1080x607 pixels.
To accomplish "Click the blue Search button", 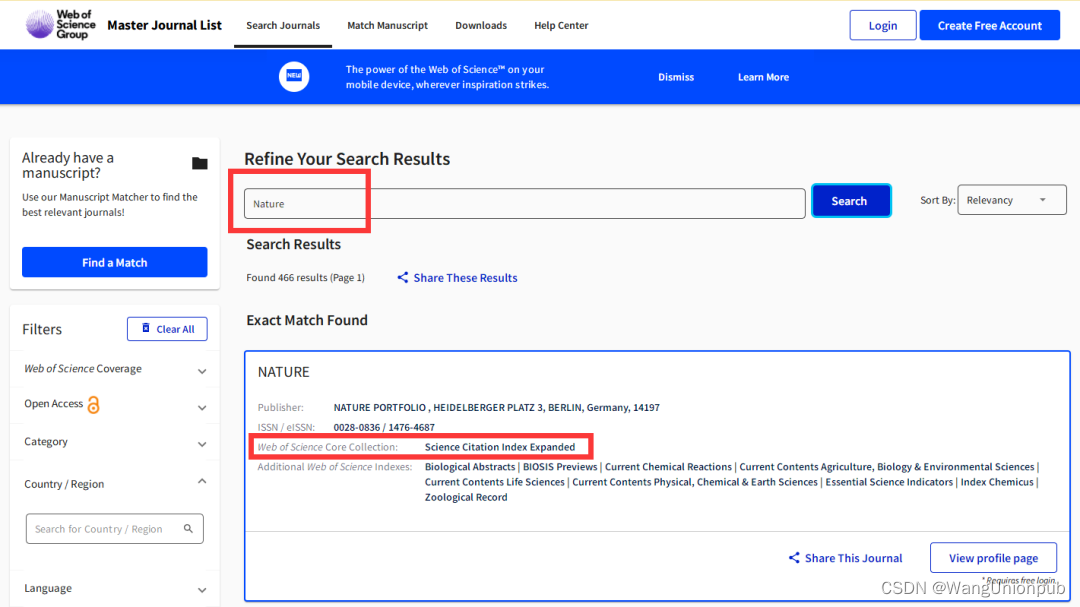I will (x=851, y=200).
